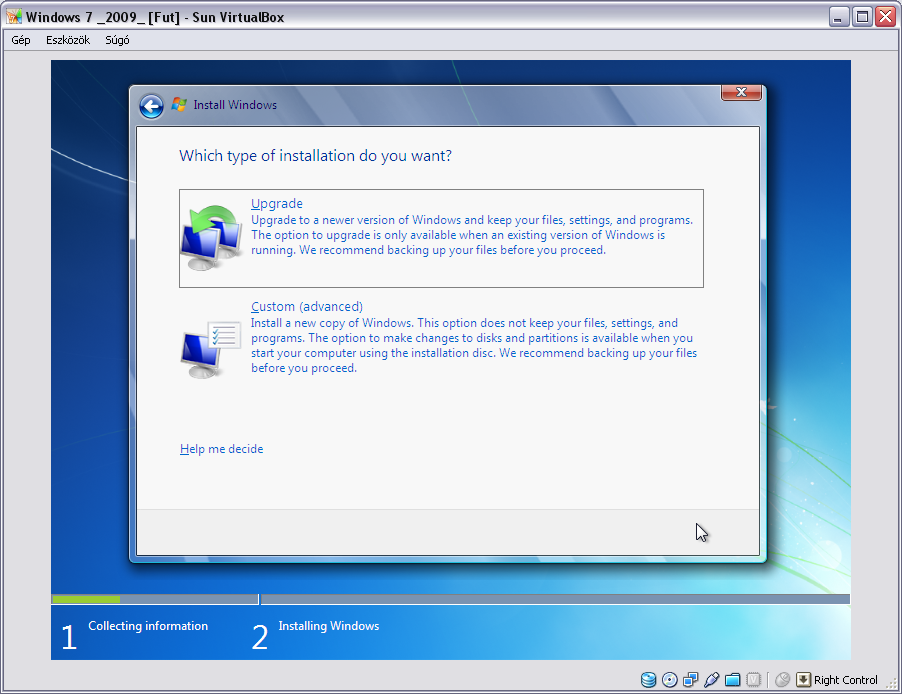Image resolution: width=902 pixels, height=694 pixels.
Task: Maximize the VirtualBox window
Action: pos(862,17)
